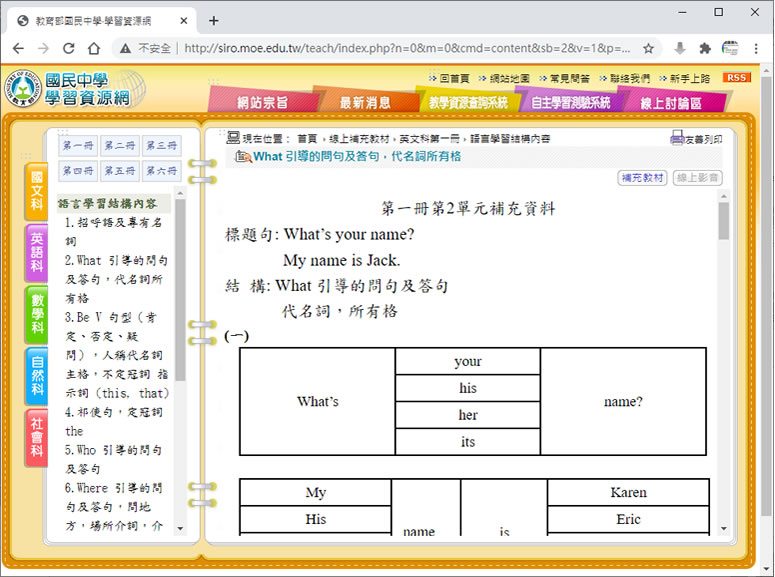
Task: Click the 補充教材 button
Action: pos(642,178)
